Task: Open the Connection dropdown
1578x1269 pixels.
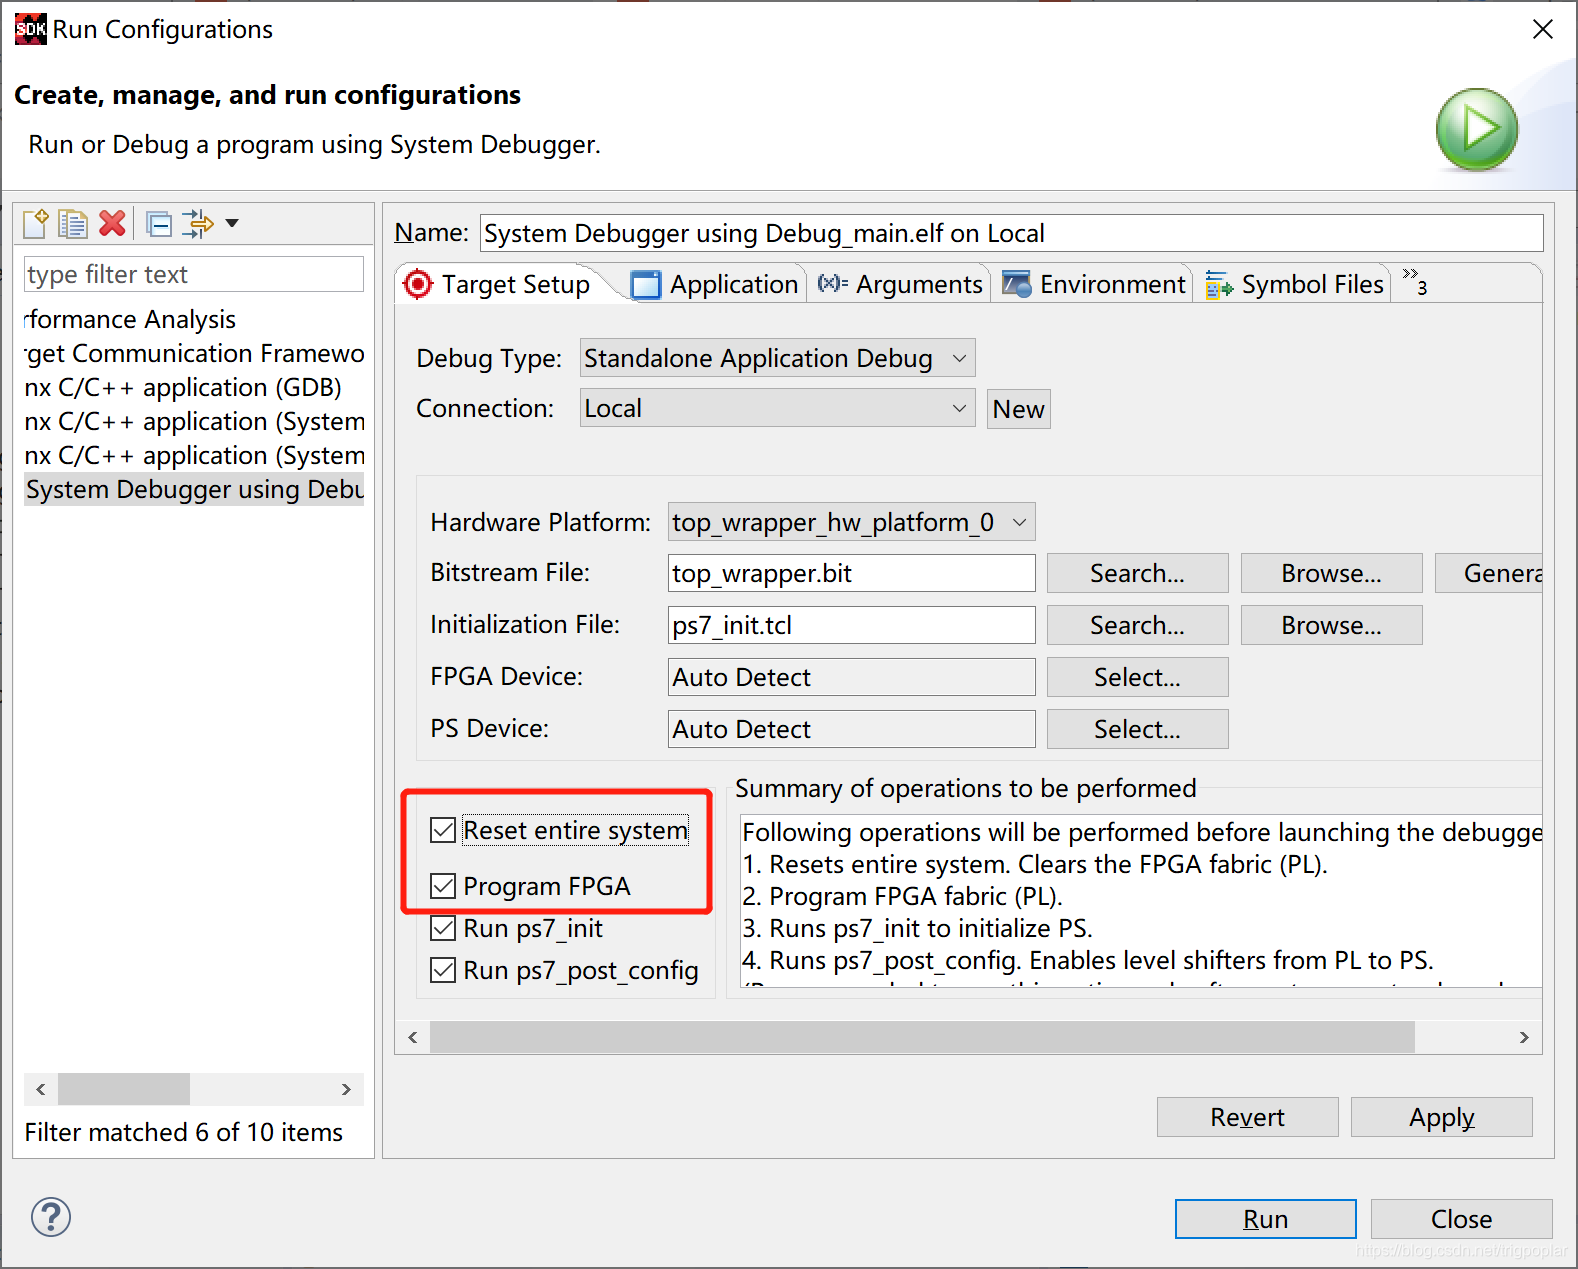Action: [x=777, y=408]
